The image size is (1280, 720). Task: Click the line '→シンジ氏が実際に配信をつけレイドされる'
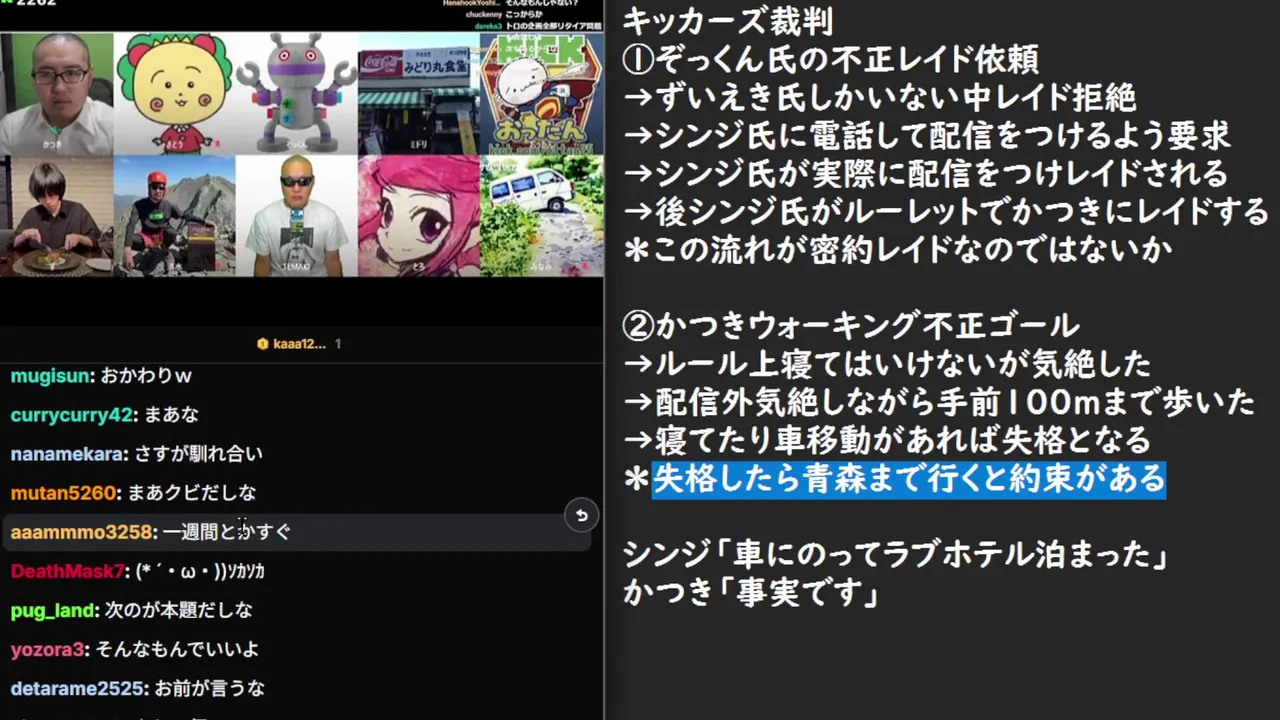click(x=925, y=173)
